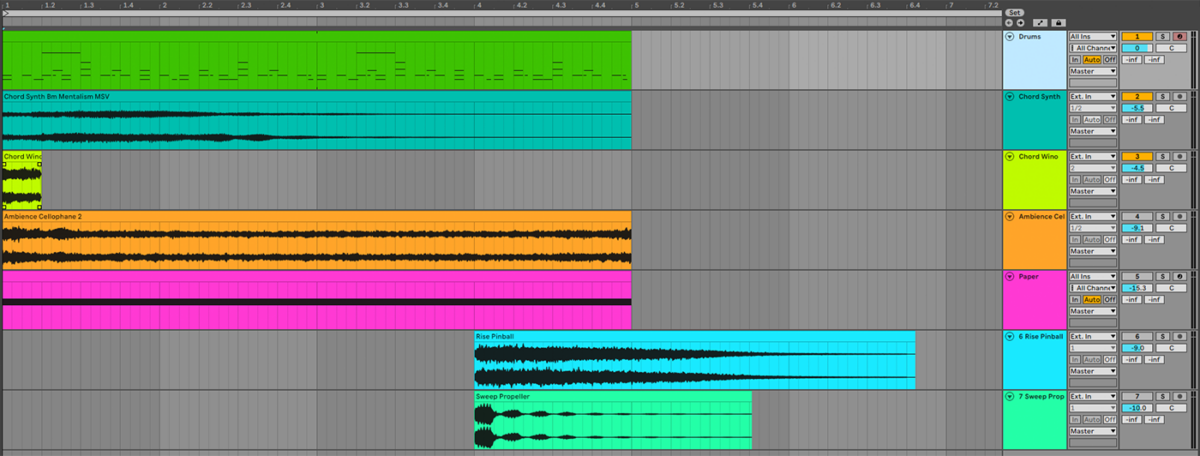
Task: Open Paper All Ins input dropdown
Action: click(x=1093, y=276)
